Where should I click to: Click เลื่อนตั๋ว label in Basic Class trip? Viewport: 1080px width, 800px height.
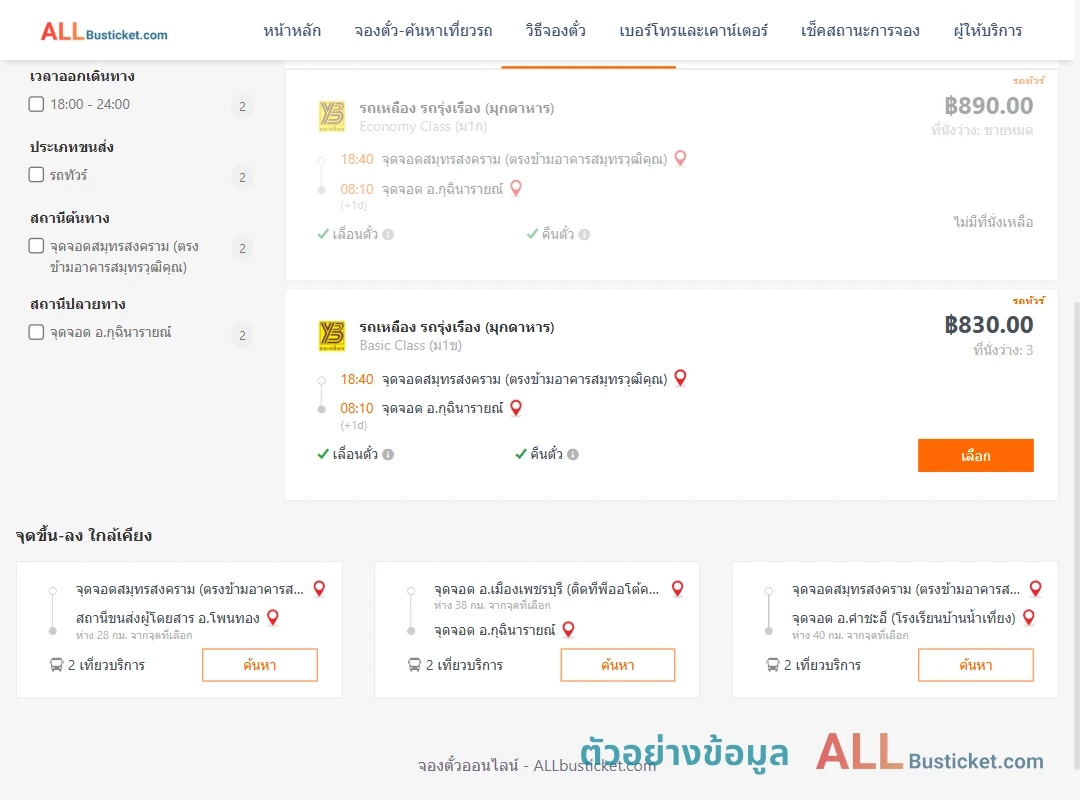point(355,454)
